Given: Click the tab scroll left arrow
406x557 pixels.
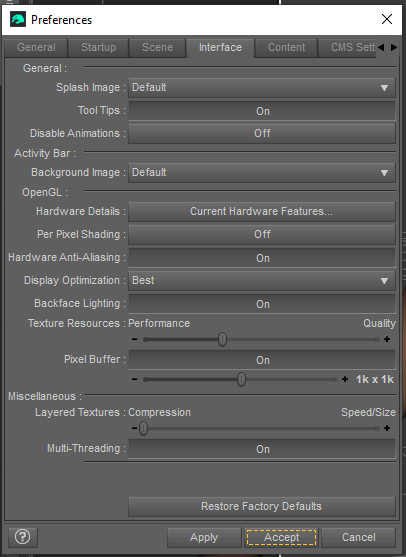Looking at the screenshot, I should [381, 47].
